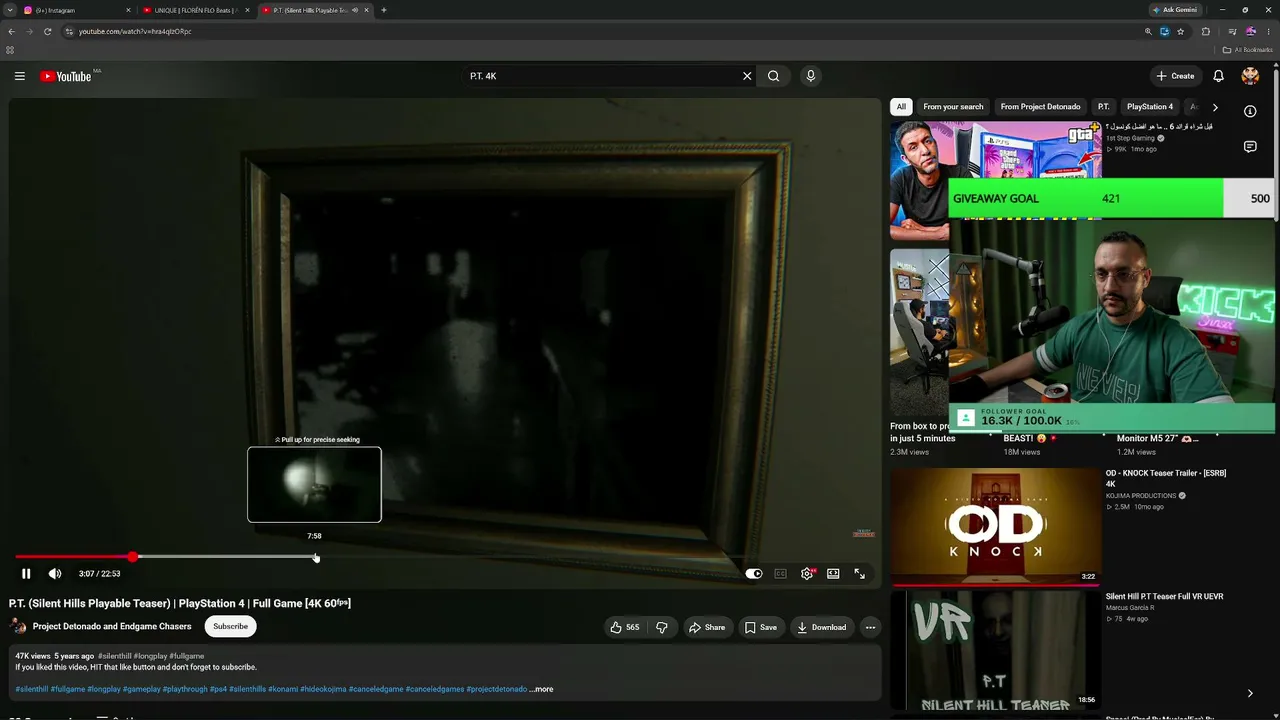
Task: Switch to the Instagram browser tab
Action: pos(74,10)
